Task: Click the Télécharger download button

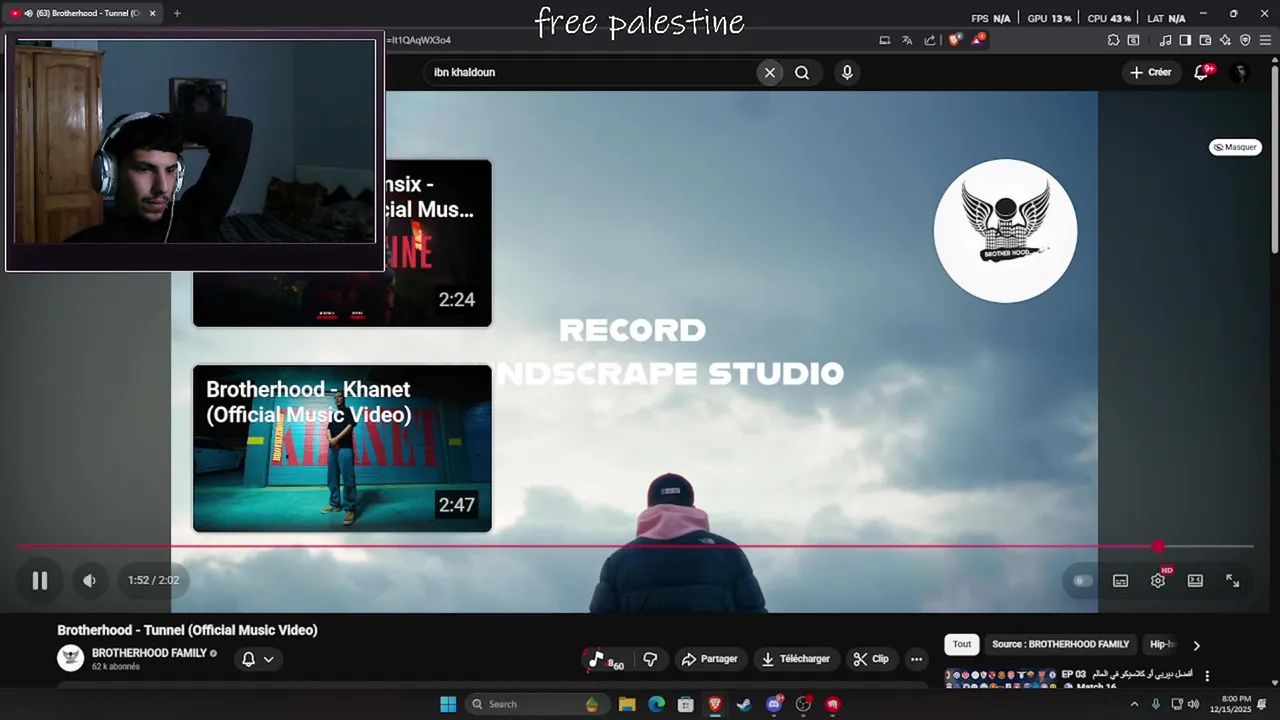Action: click(x=796, y=659)
